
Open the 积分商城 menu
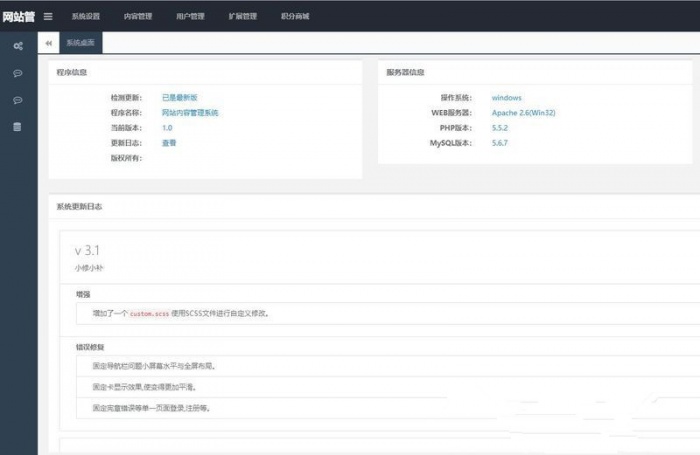[294, 16]
